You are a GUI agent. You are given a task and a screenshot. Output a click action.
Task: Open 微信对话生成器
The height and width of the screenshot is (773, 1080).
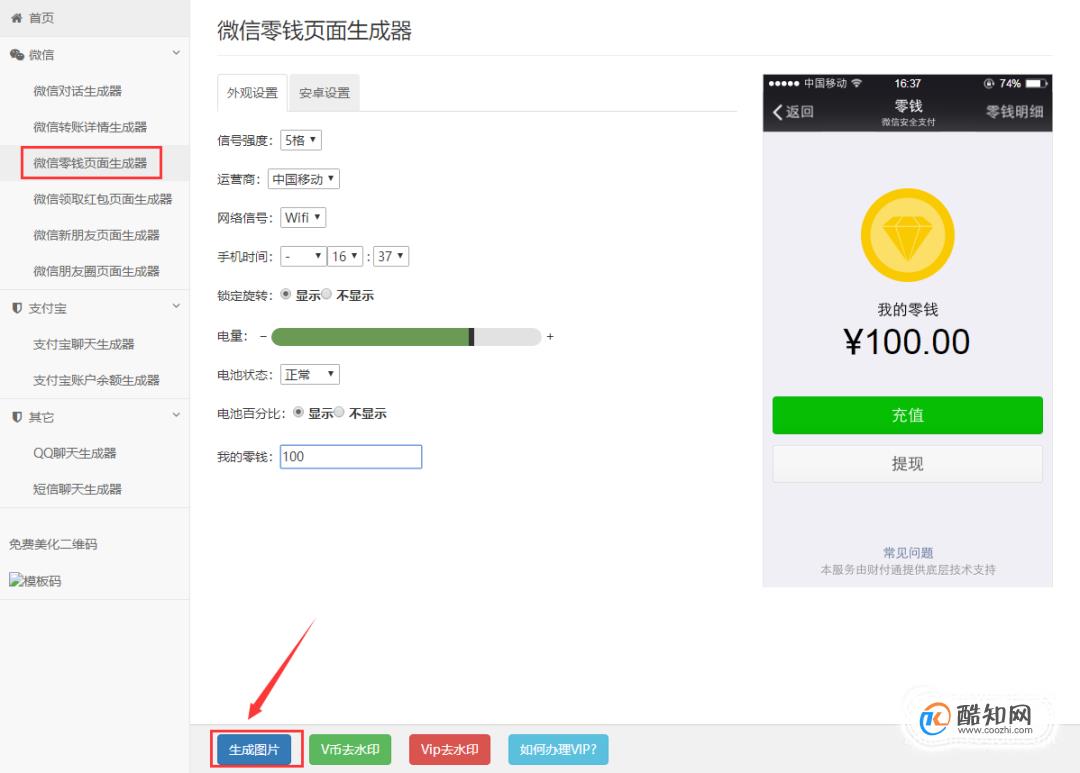[x=77, y=91]
